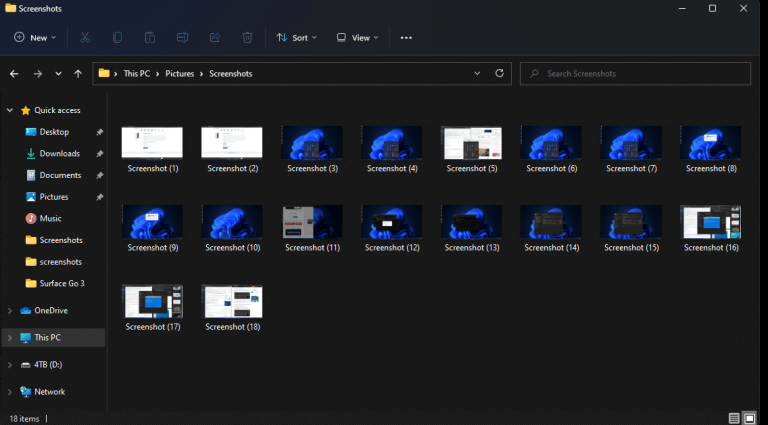This screenshot has height=425, width=768.
Task: Open Desktop in Quick access
Action: [54, 132]
